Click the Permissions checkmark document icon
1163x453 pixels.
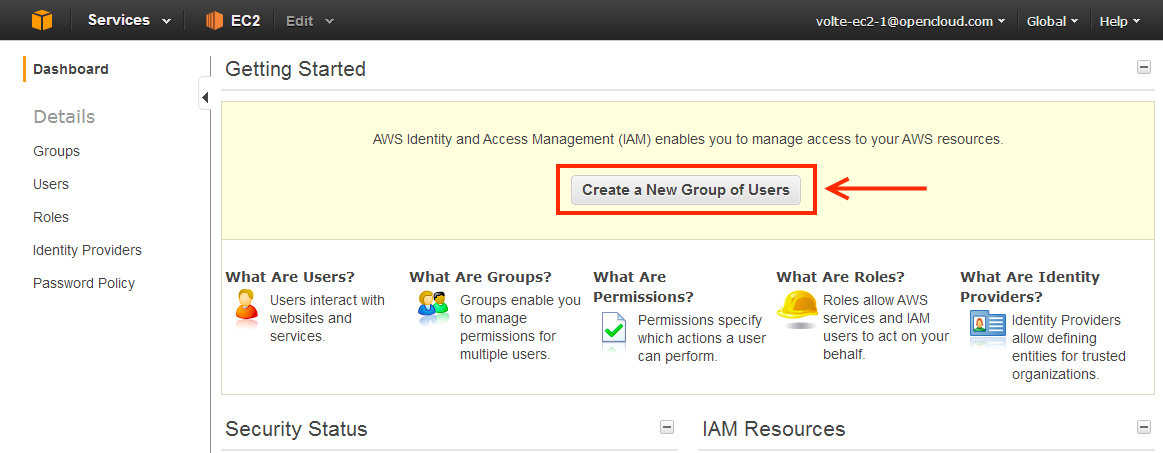pos(613,330)
